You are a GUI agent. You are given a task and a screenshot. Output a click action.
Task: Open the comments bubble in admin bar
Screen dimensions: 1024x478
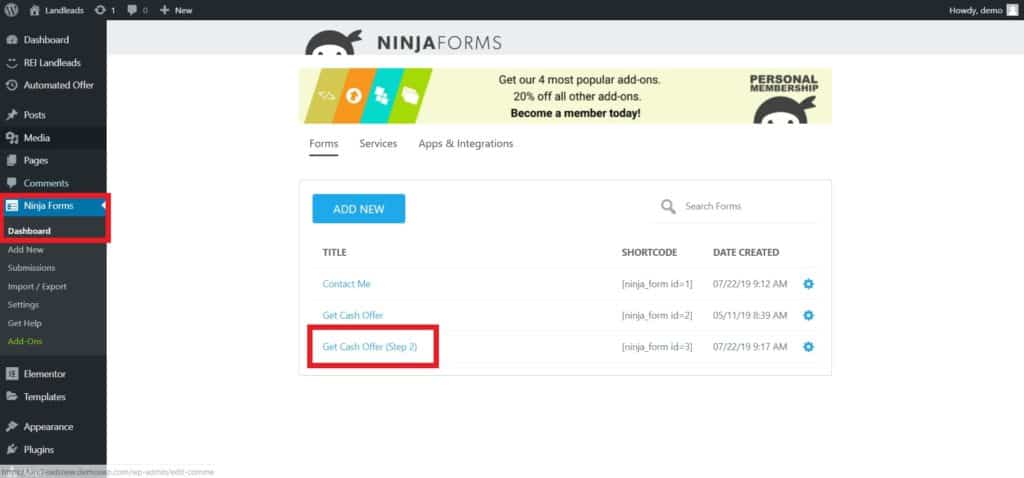[x=137, y=10]
